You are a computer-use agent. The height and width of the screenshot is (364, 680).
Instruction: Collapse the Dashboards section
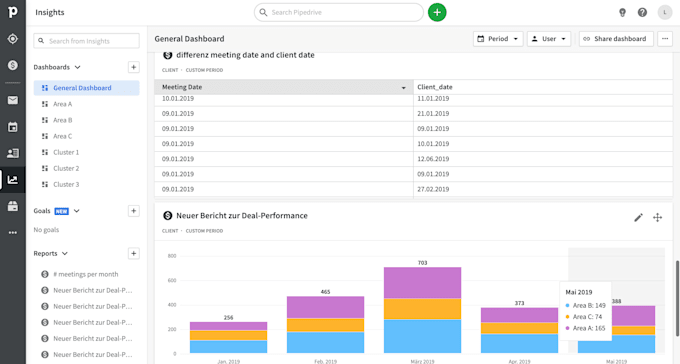[x=78, y=67]
